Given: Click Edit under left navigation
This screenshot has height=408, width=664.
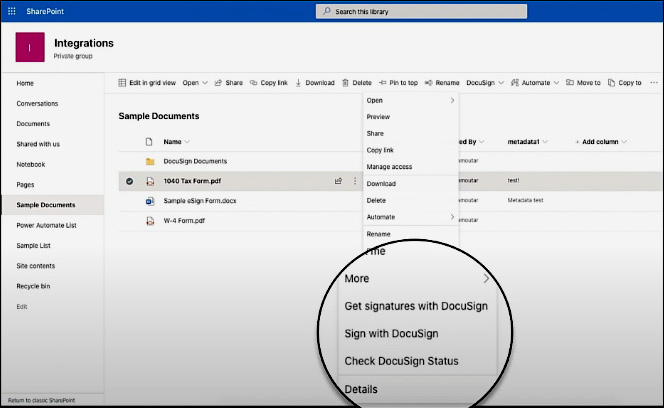Looking at the screenshot, I should click(x=22, y=307).
